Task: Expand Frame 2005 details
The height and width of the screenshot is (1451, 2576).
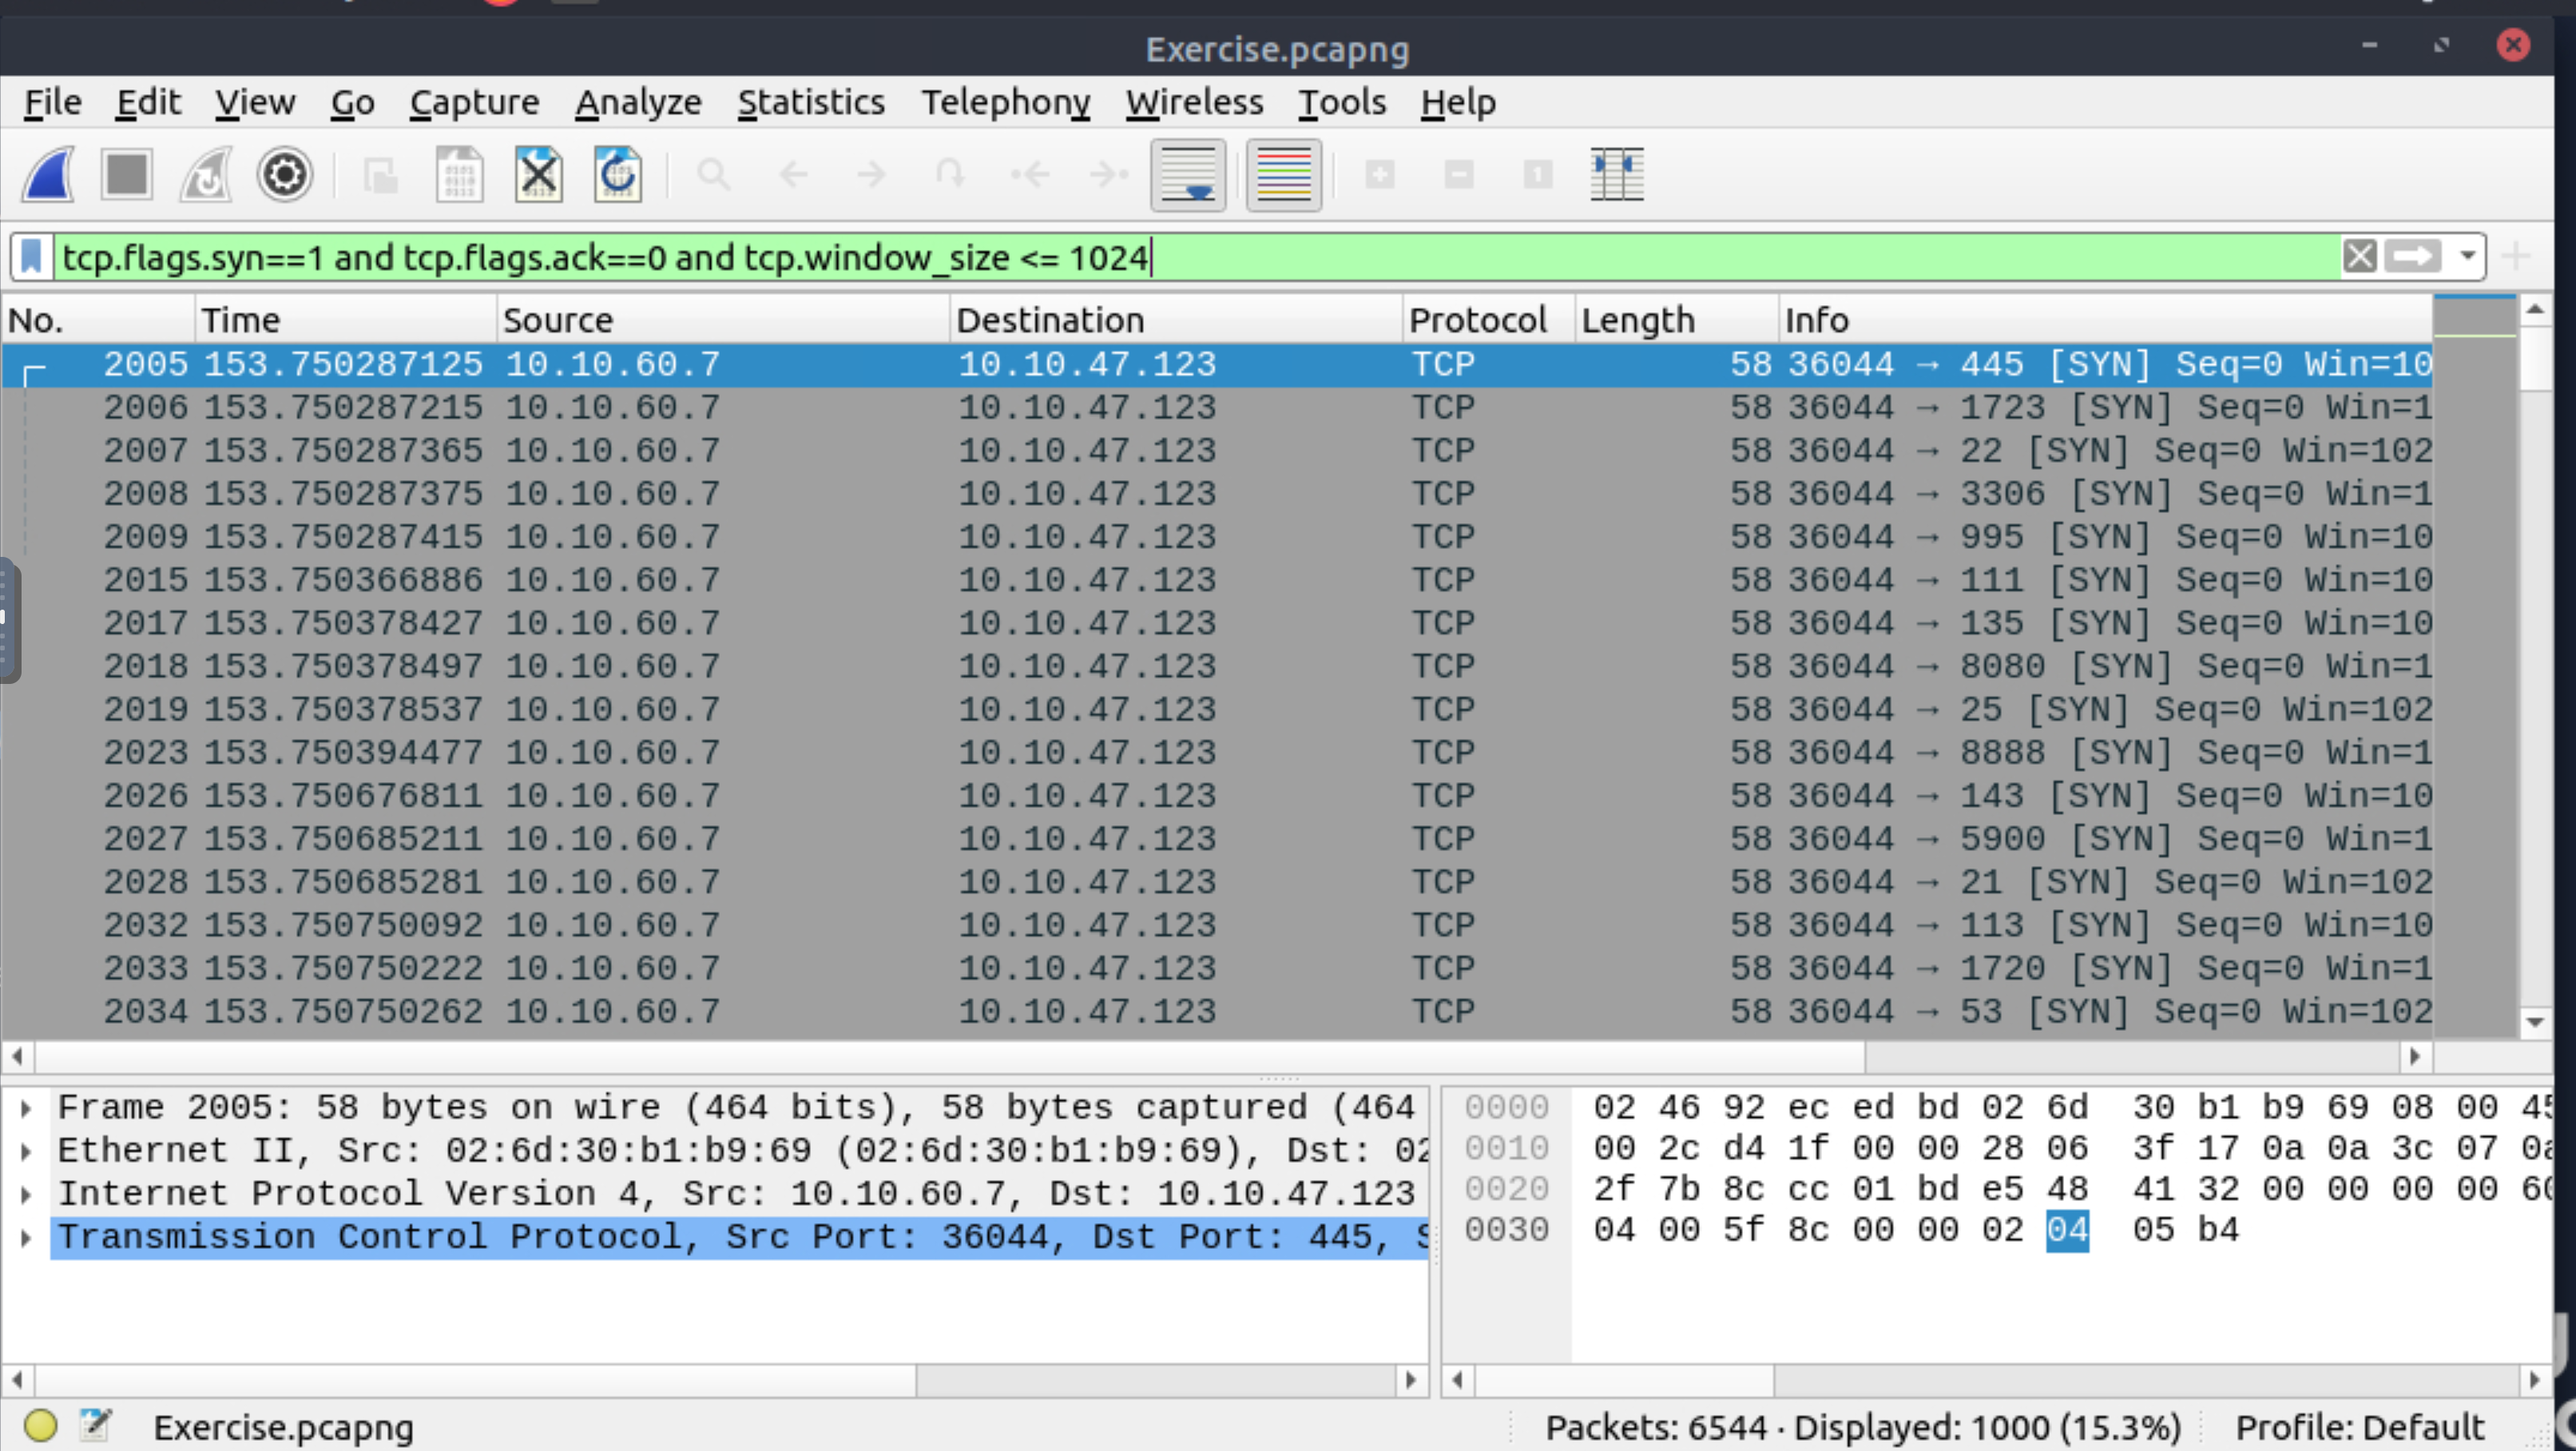Action: [26, 1108]
